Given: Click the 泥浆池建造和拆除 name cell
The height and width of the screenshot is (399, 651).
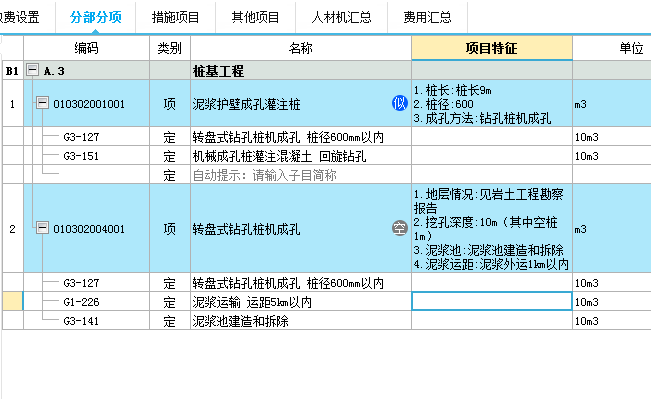Looking at the screenshot, I should coord(301,321).
